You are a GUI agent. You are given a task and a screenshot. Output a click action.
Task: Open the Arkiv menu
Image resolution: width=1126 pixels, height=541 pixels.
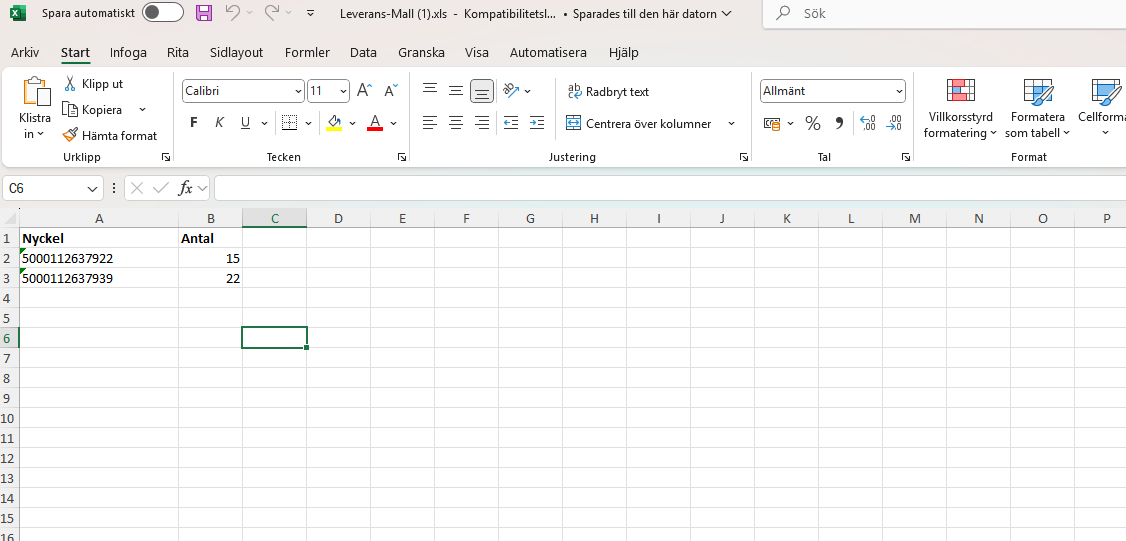coord(25,52)
